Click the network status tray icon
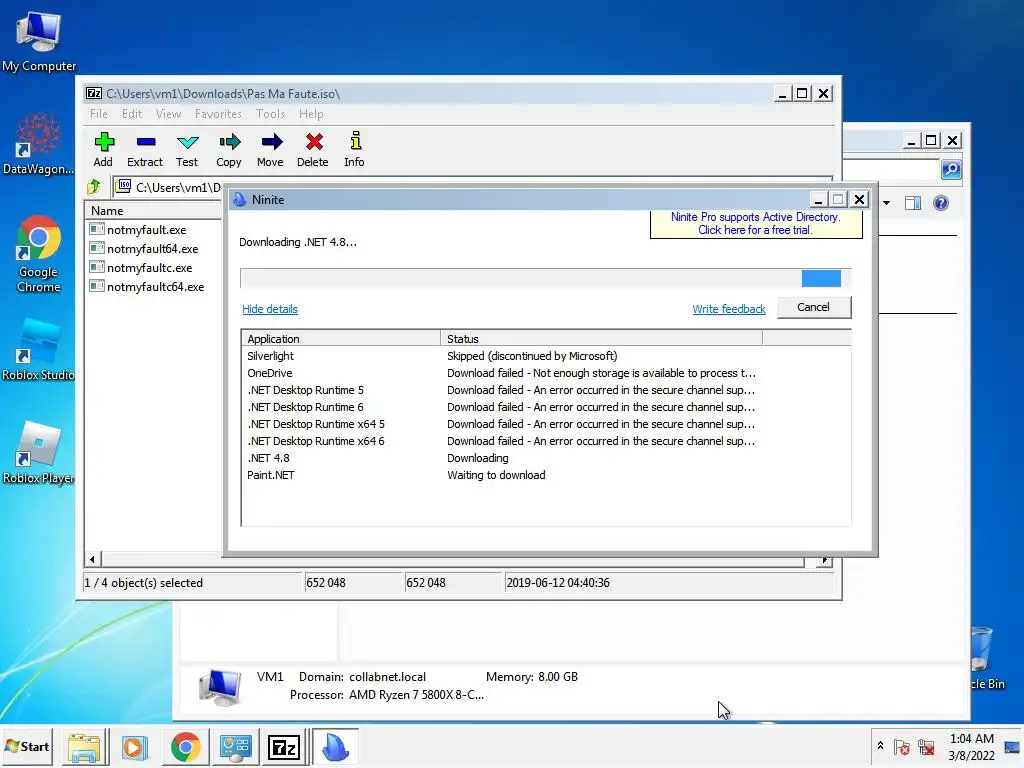The width and height of the screenshot is (1024, 768). click(926, 747)
